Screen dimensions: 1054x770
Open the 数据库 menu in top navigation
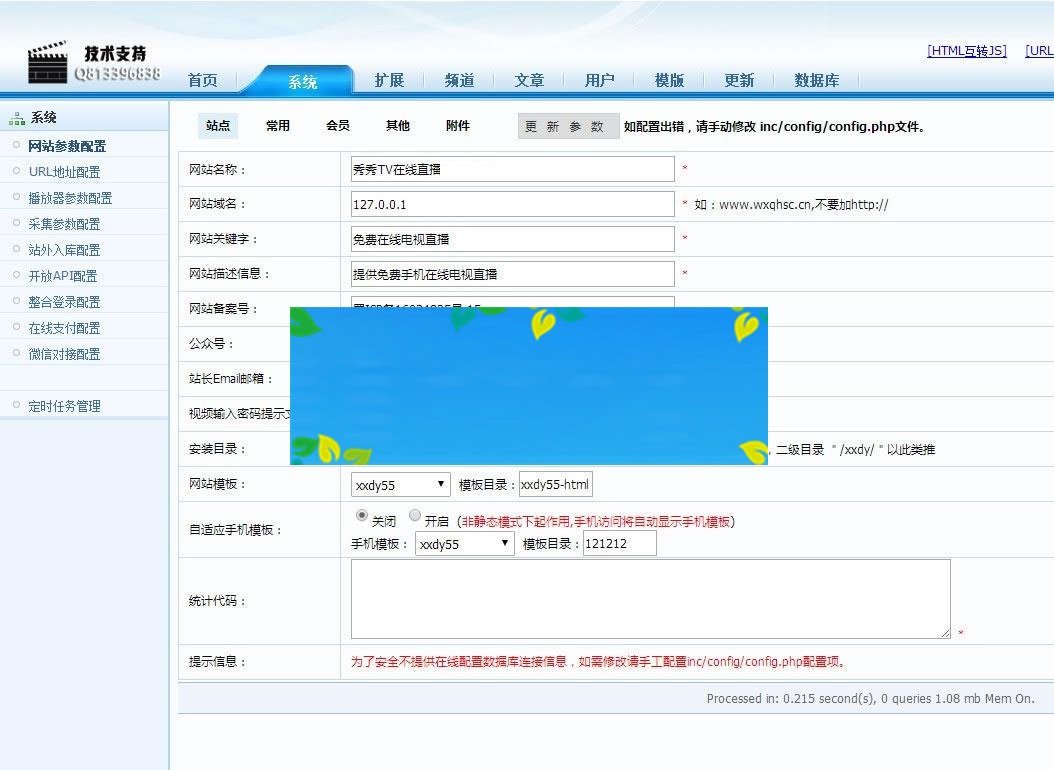[815, 81]
